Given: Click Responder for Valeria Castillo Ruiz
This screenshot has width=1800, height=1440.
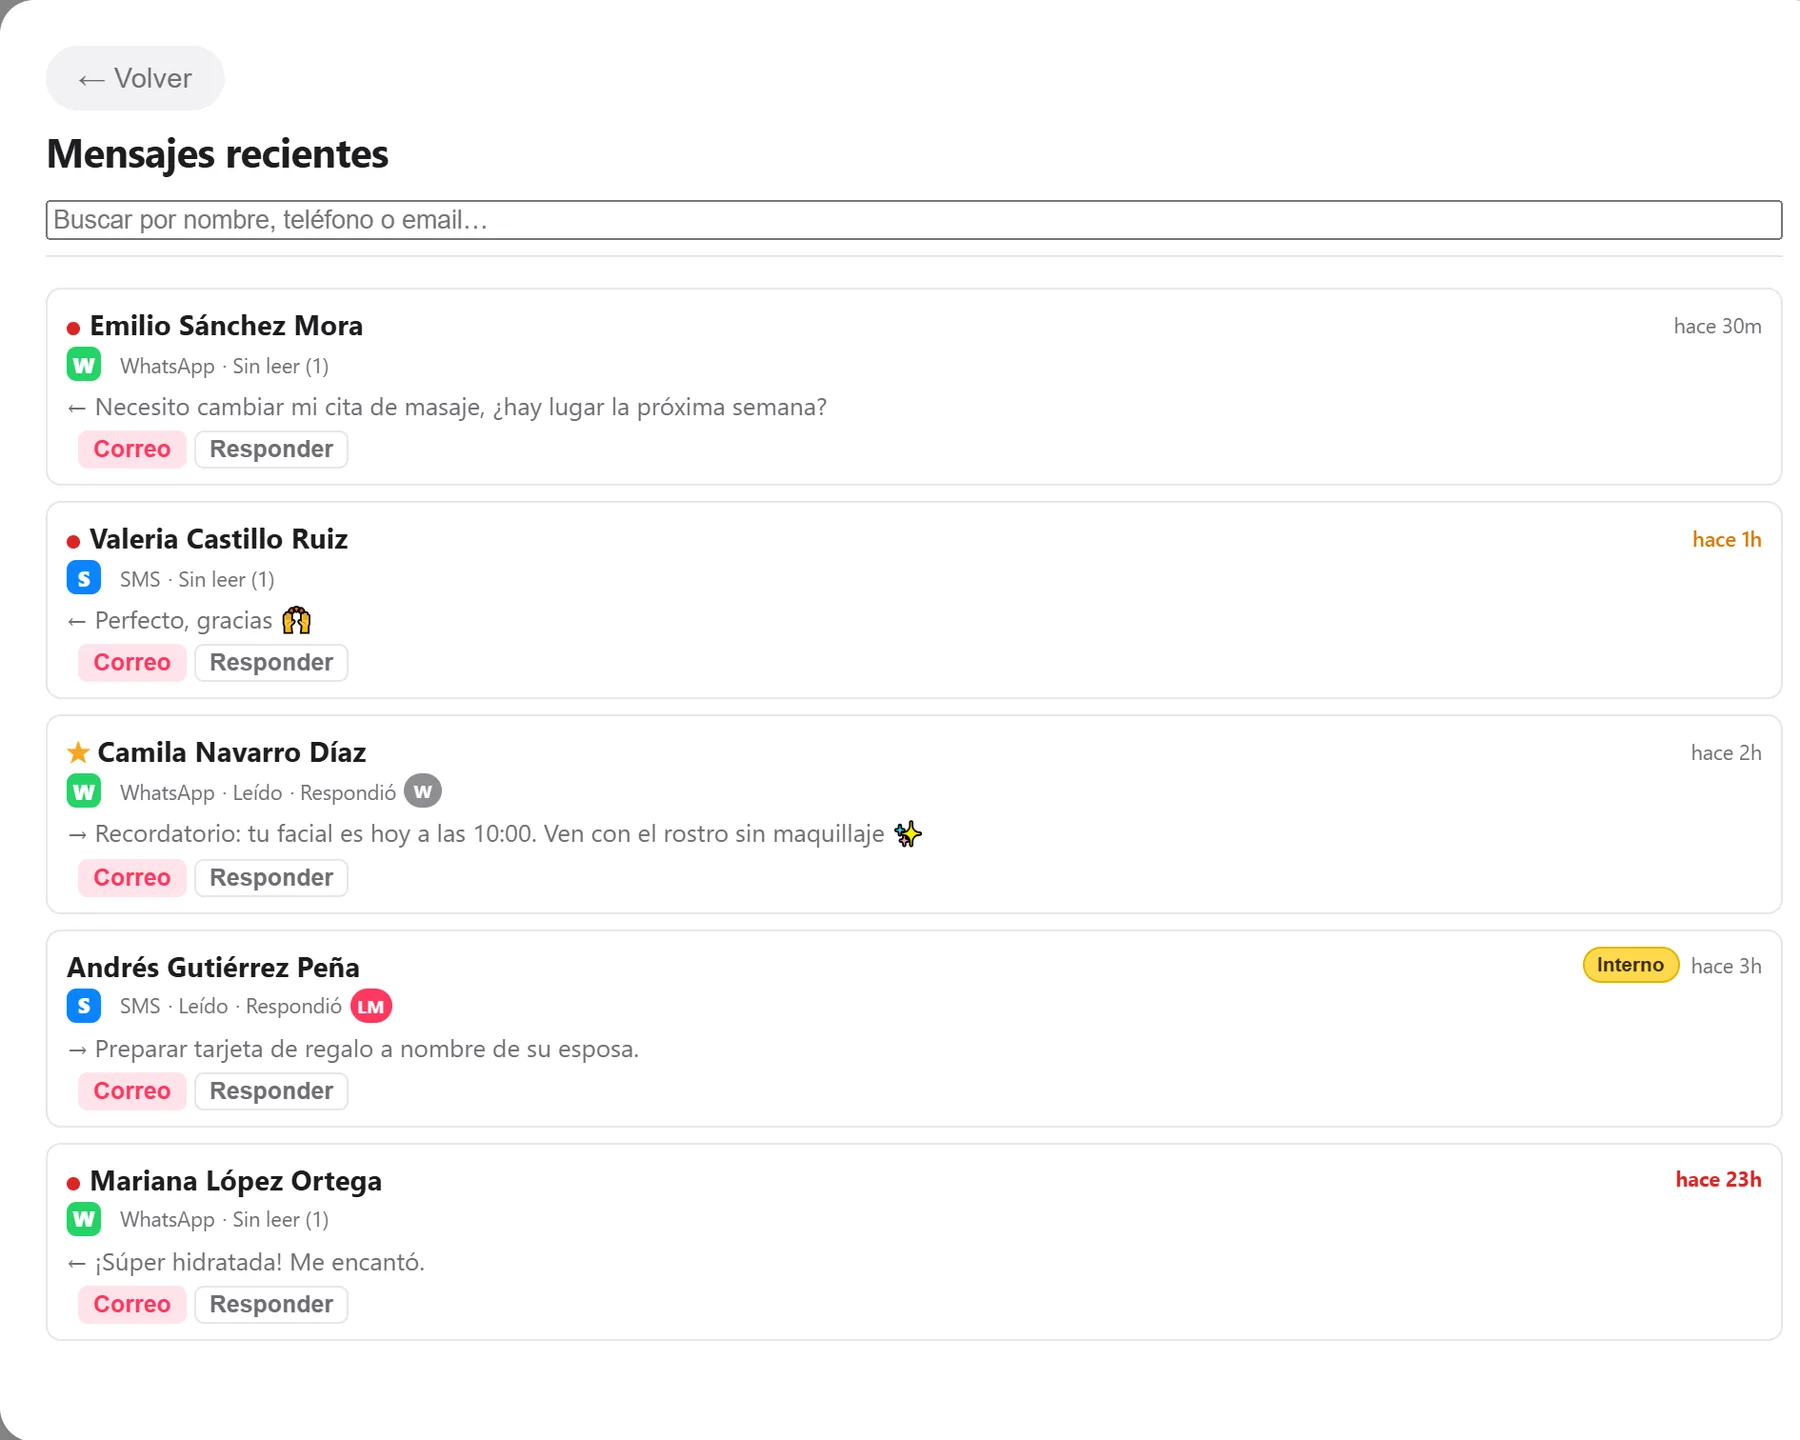Looking at the screenshot, I should pyautogui.click(x=271, y=662).
